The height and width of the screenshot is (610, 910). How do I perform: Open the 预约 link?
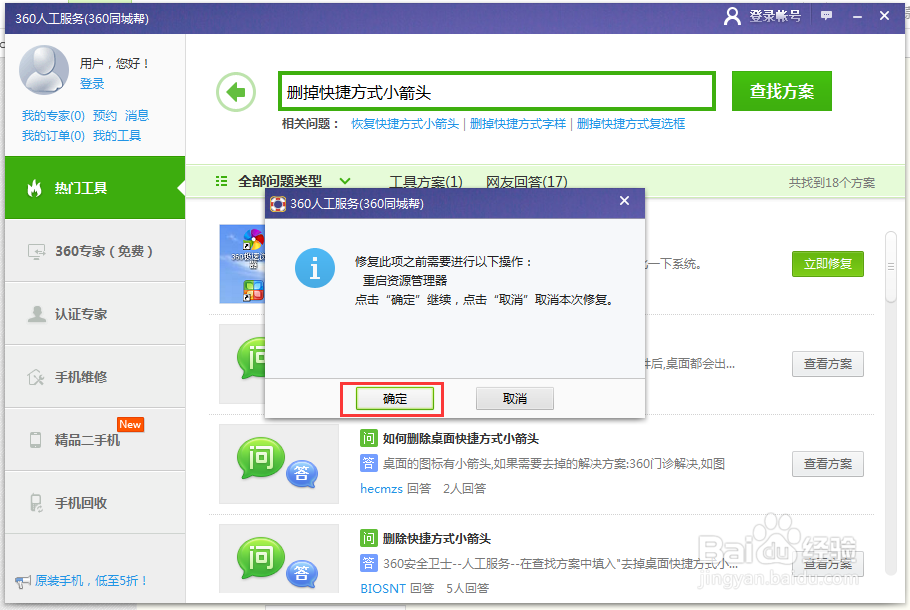[x=105, y=115]
